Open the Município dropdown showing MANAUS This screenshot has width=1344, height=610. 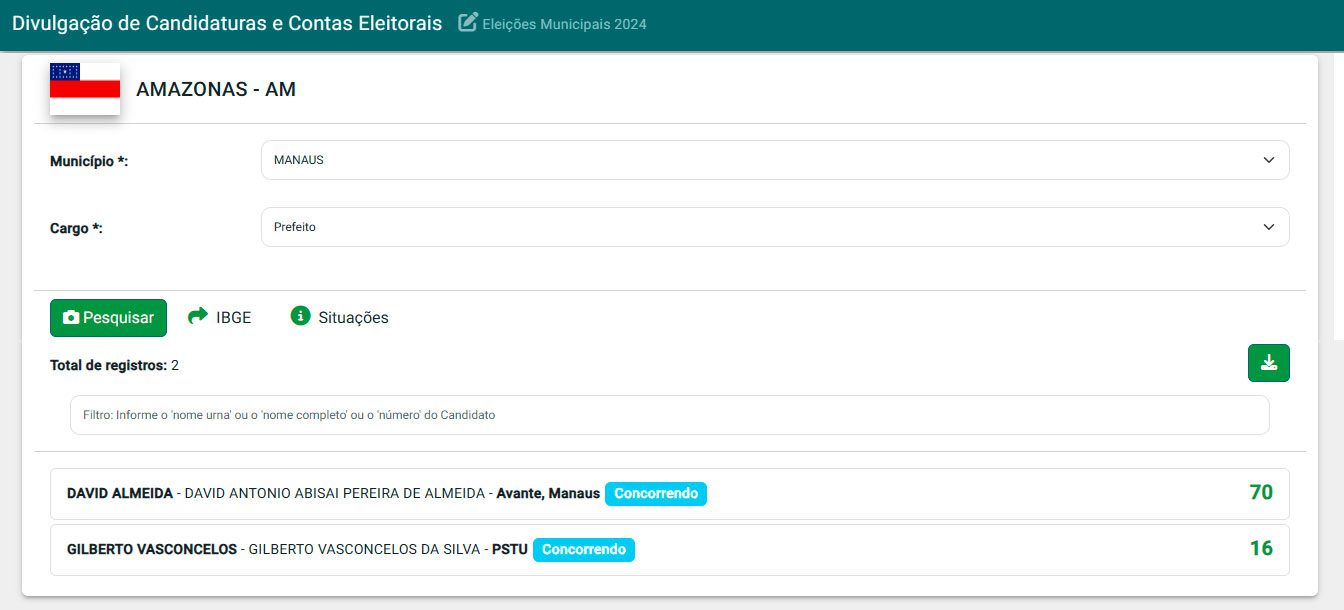(x=774, y=160)
